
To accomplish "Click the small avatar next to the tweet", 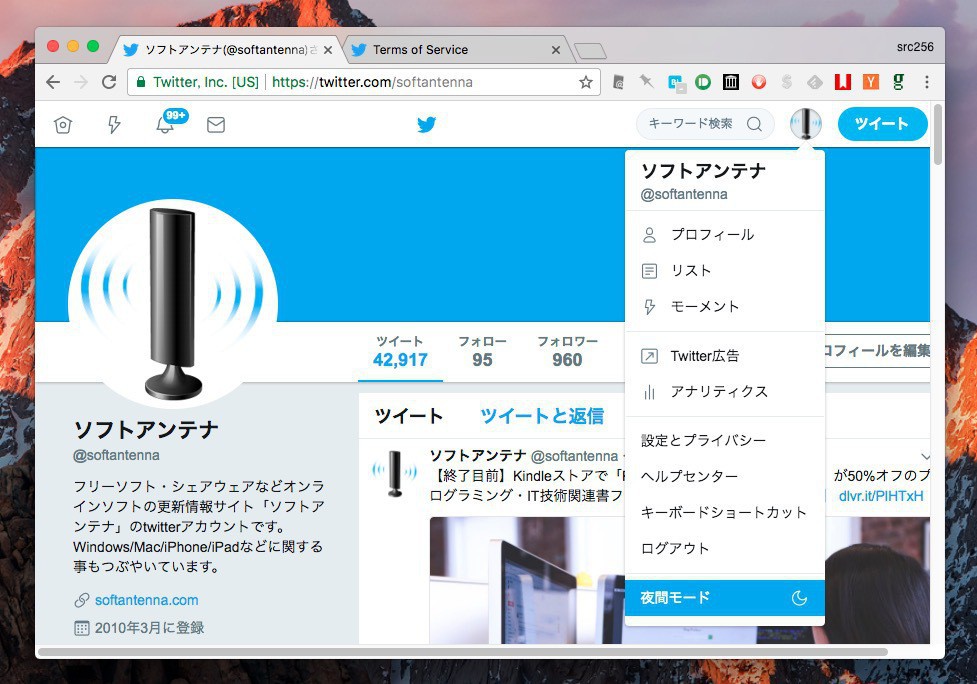I will [x=394, y=473].
